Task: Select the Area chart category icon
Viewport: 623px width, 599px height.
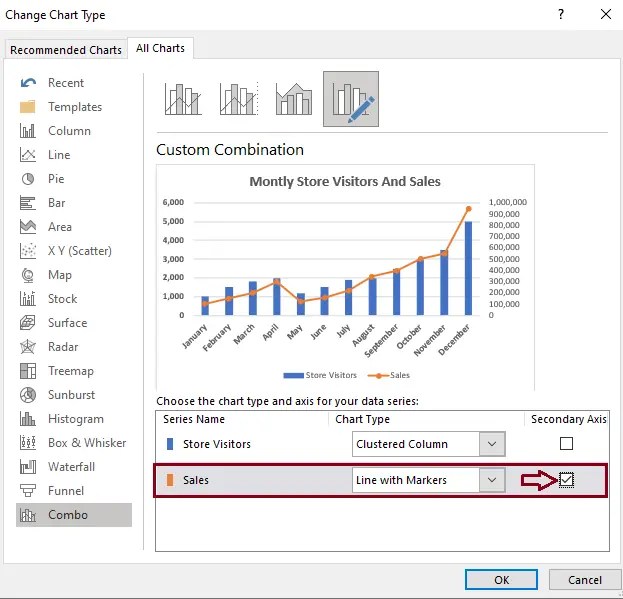Action: [28, 226]
